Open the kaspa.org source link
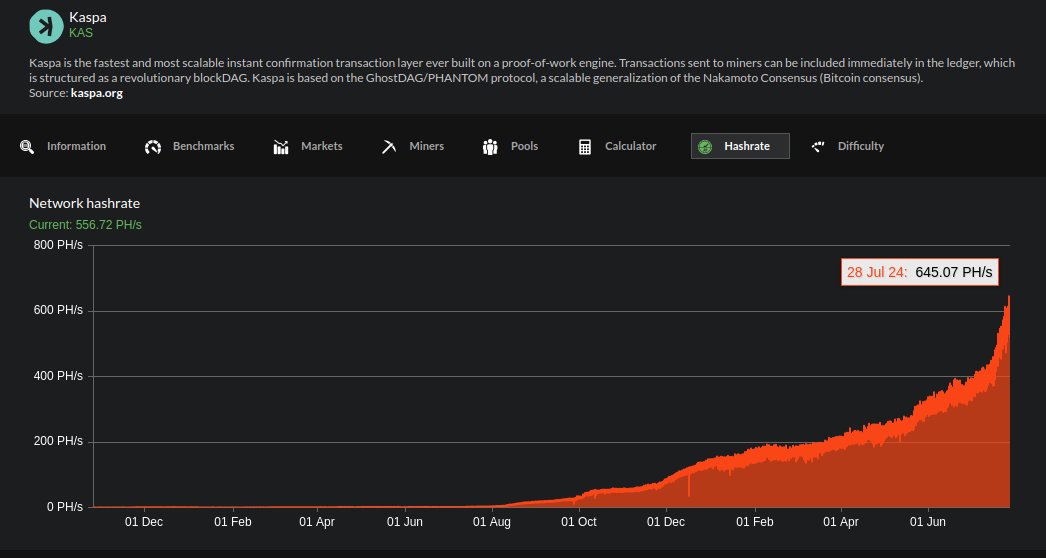 (x=97, y=93)
